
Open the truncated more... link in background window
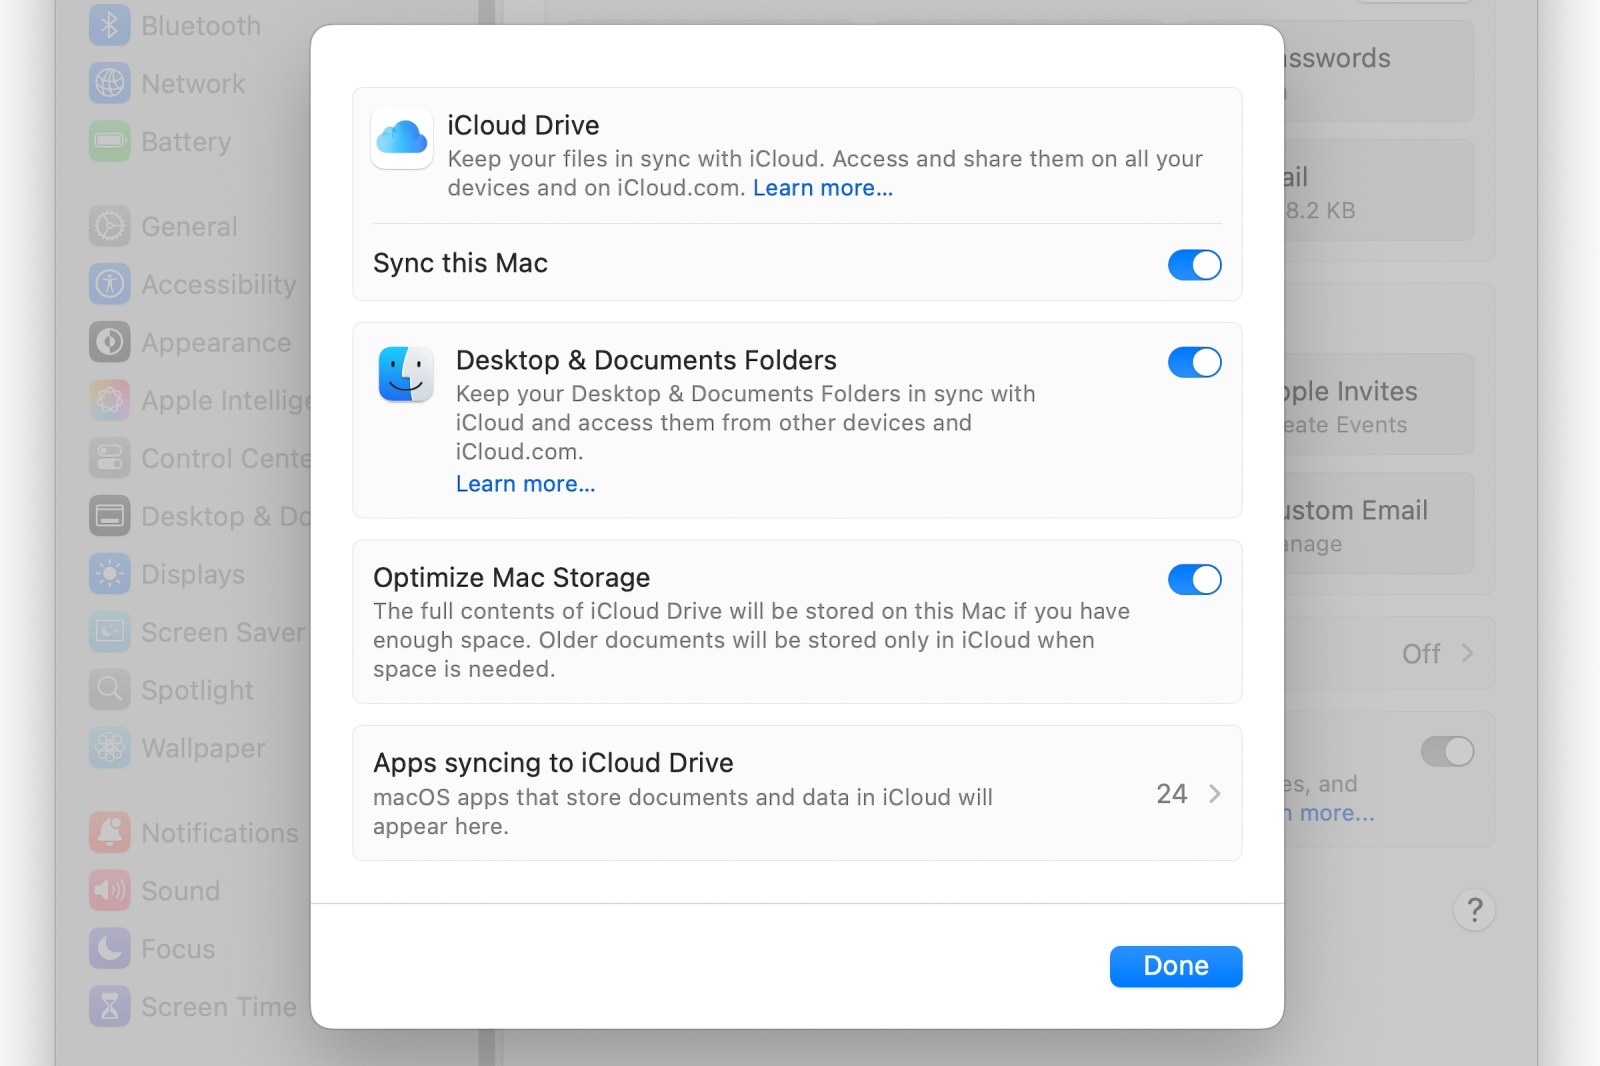(x=1330, y=813)
